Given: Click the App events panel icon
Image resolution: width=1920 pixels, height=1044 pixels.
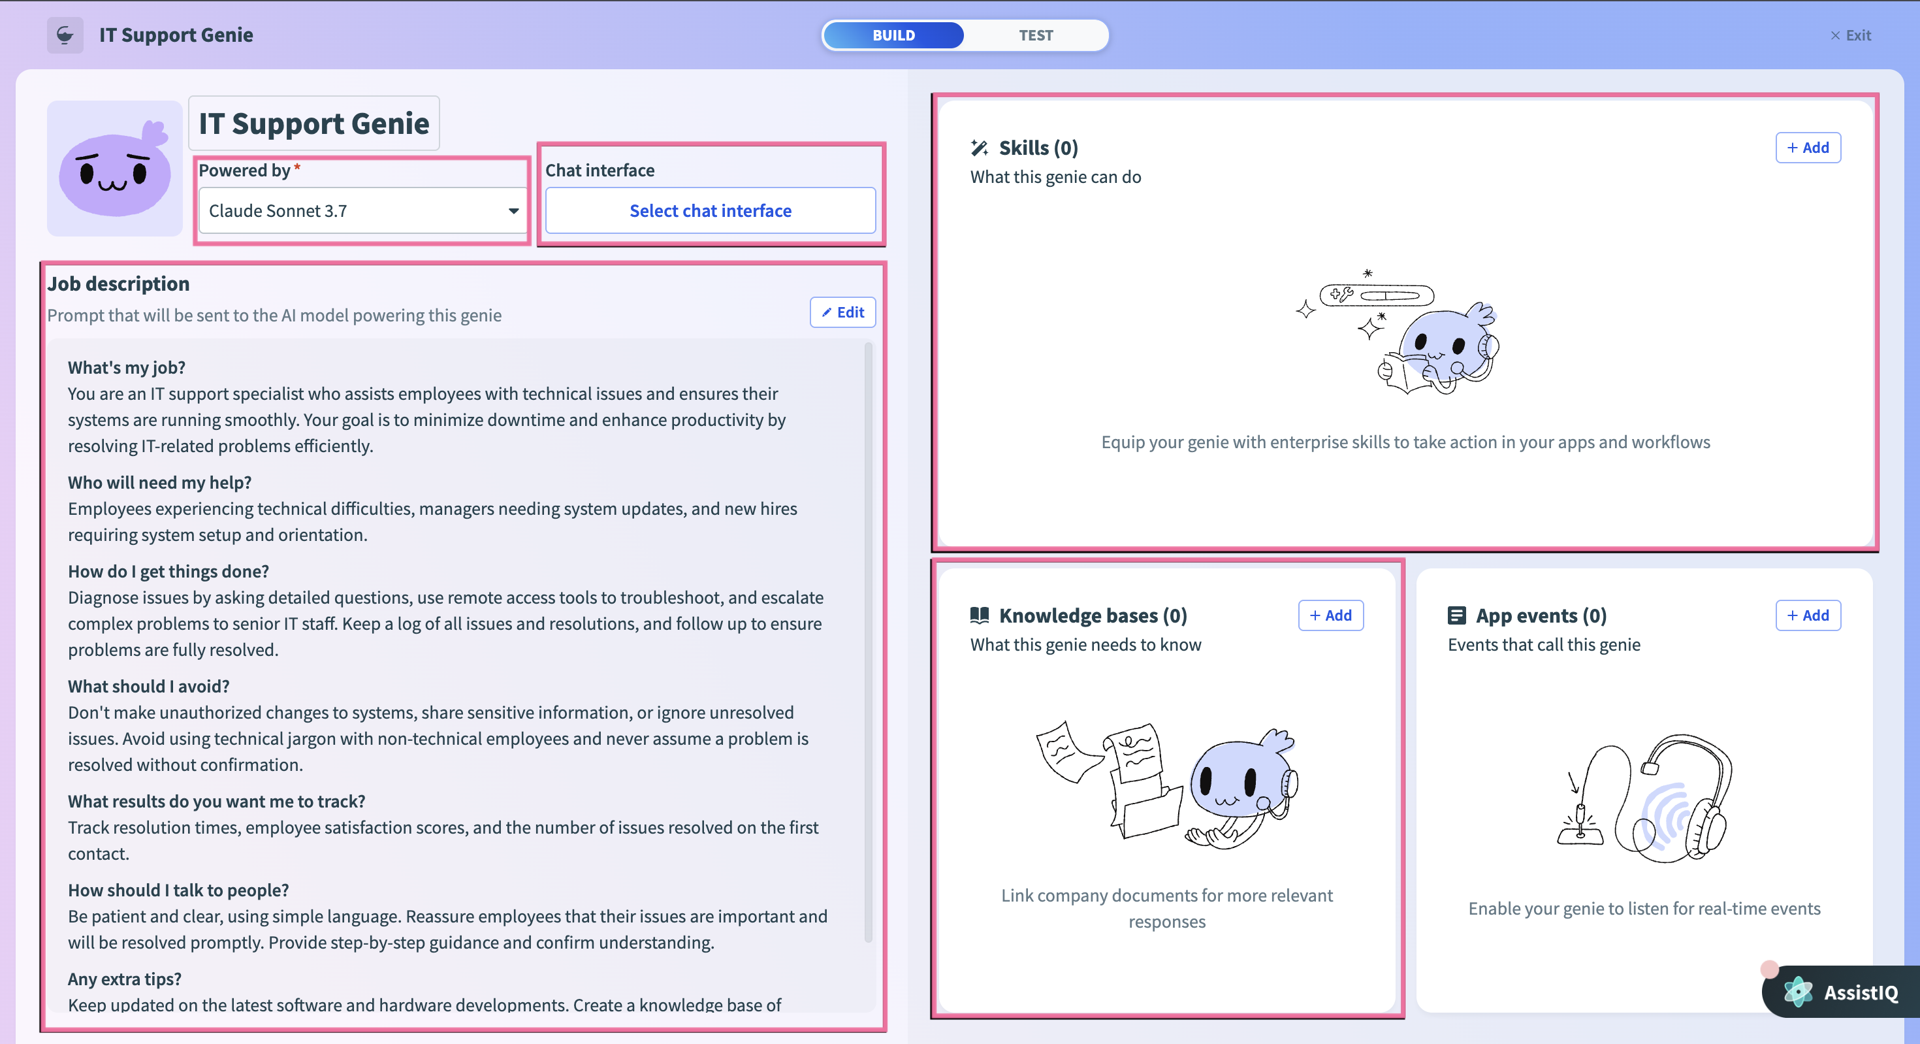Looking at the screenshot, I should coord(1456,615).
